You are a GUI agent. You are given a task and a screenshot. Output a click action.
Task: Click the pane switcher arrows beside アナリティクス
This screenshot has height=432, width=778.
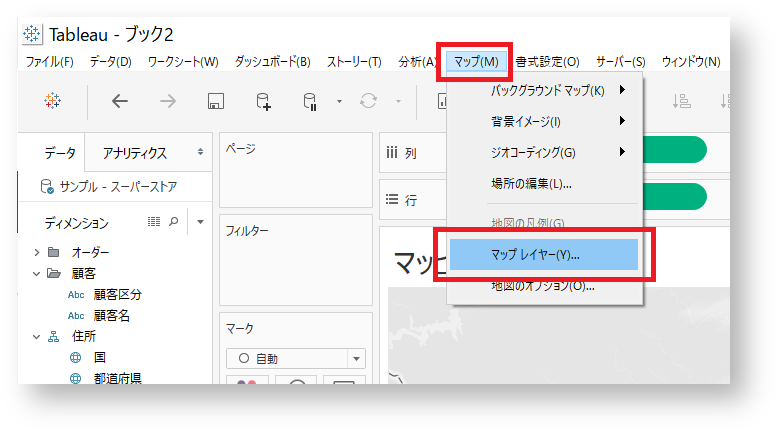200,152
